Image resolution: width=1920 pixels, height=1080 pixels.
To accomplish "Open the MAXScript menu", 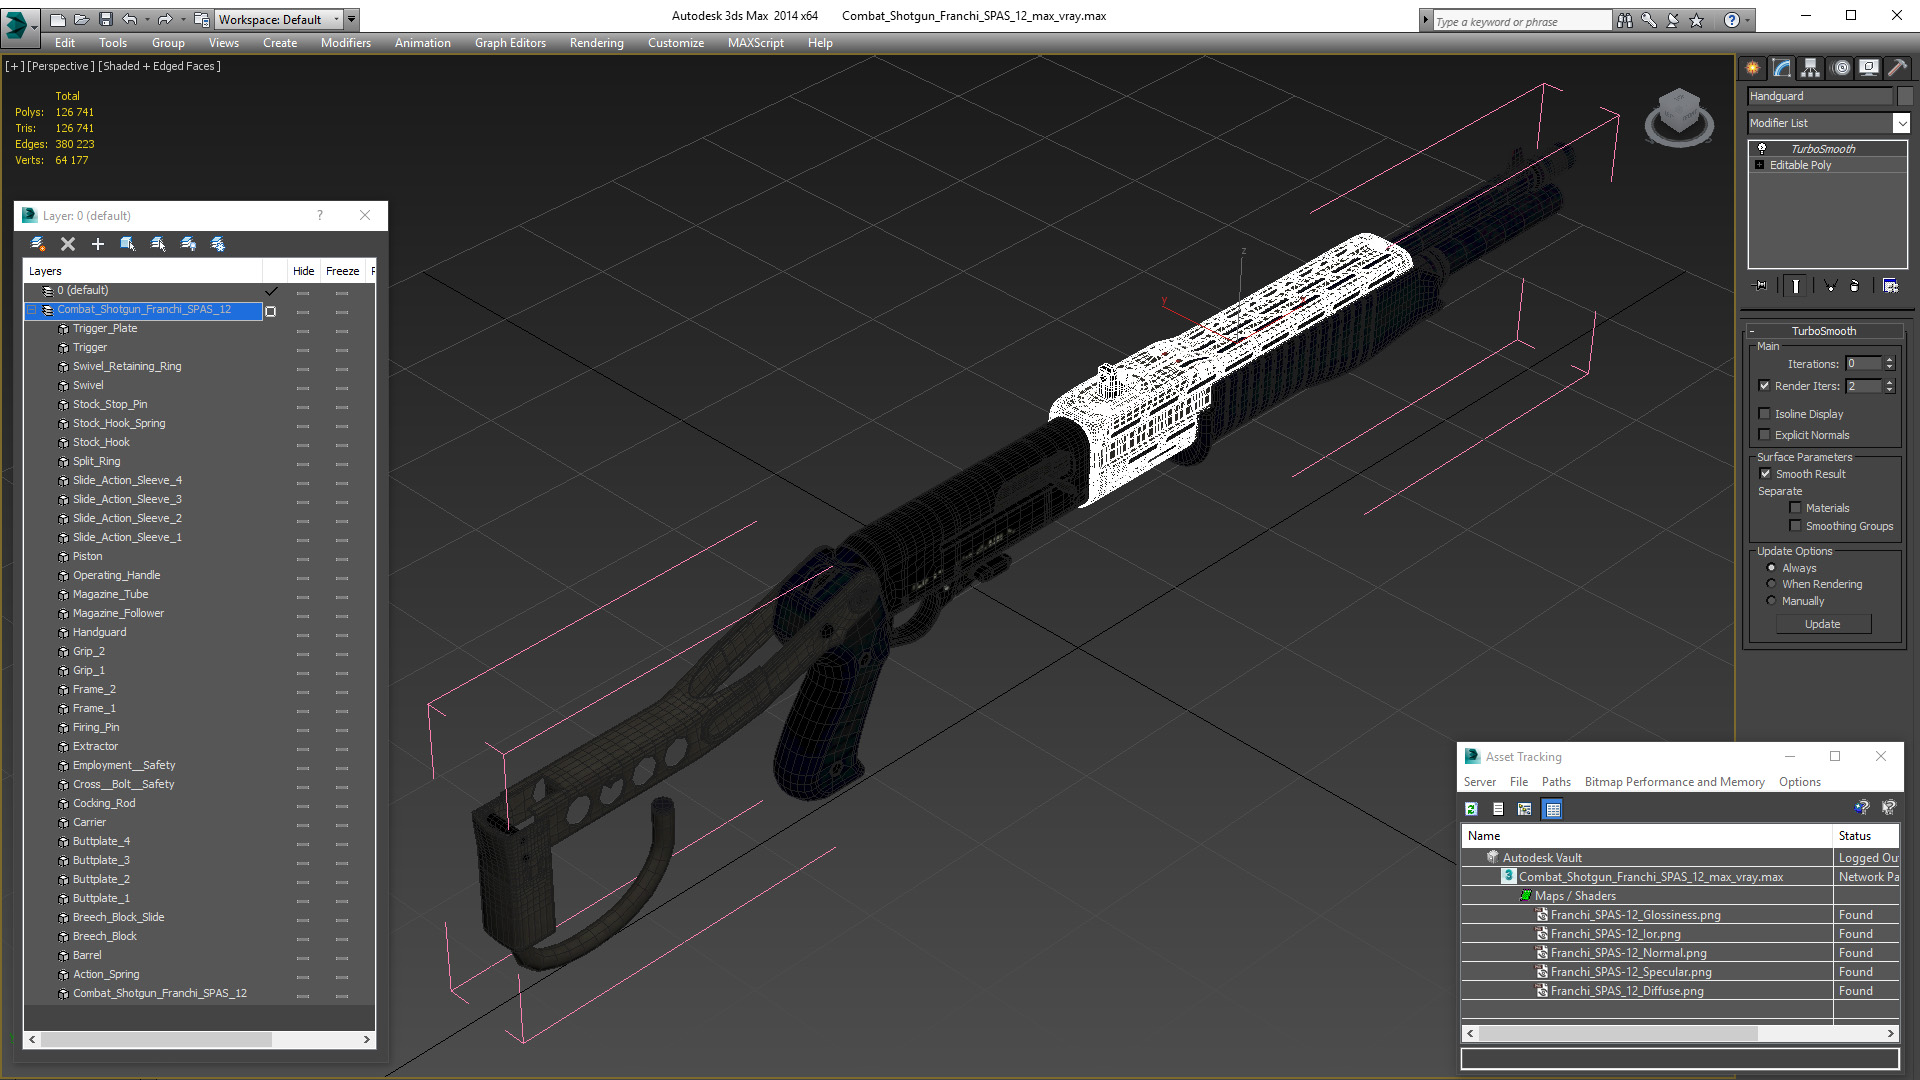I will 755,43.
